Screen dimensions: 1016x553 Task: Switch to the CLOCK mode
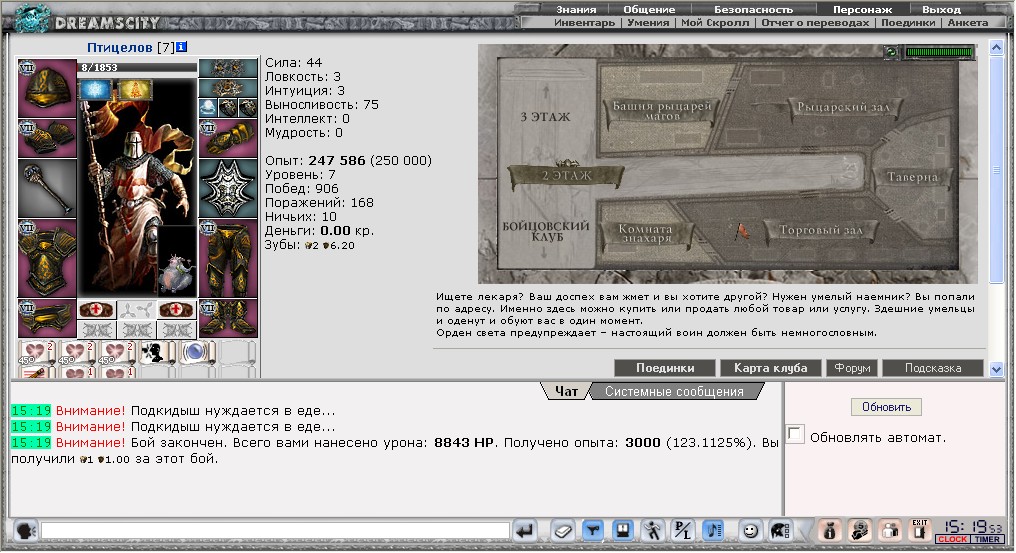[952, 539]
